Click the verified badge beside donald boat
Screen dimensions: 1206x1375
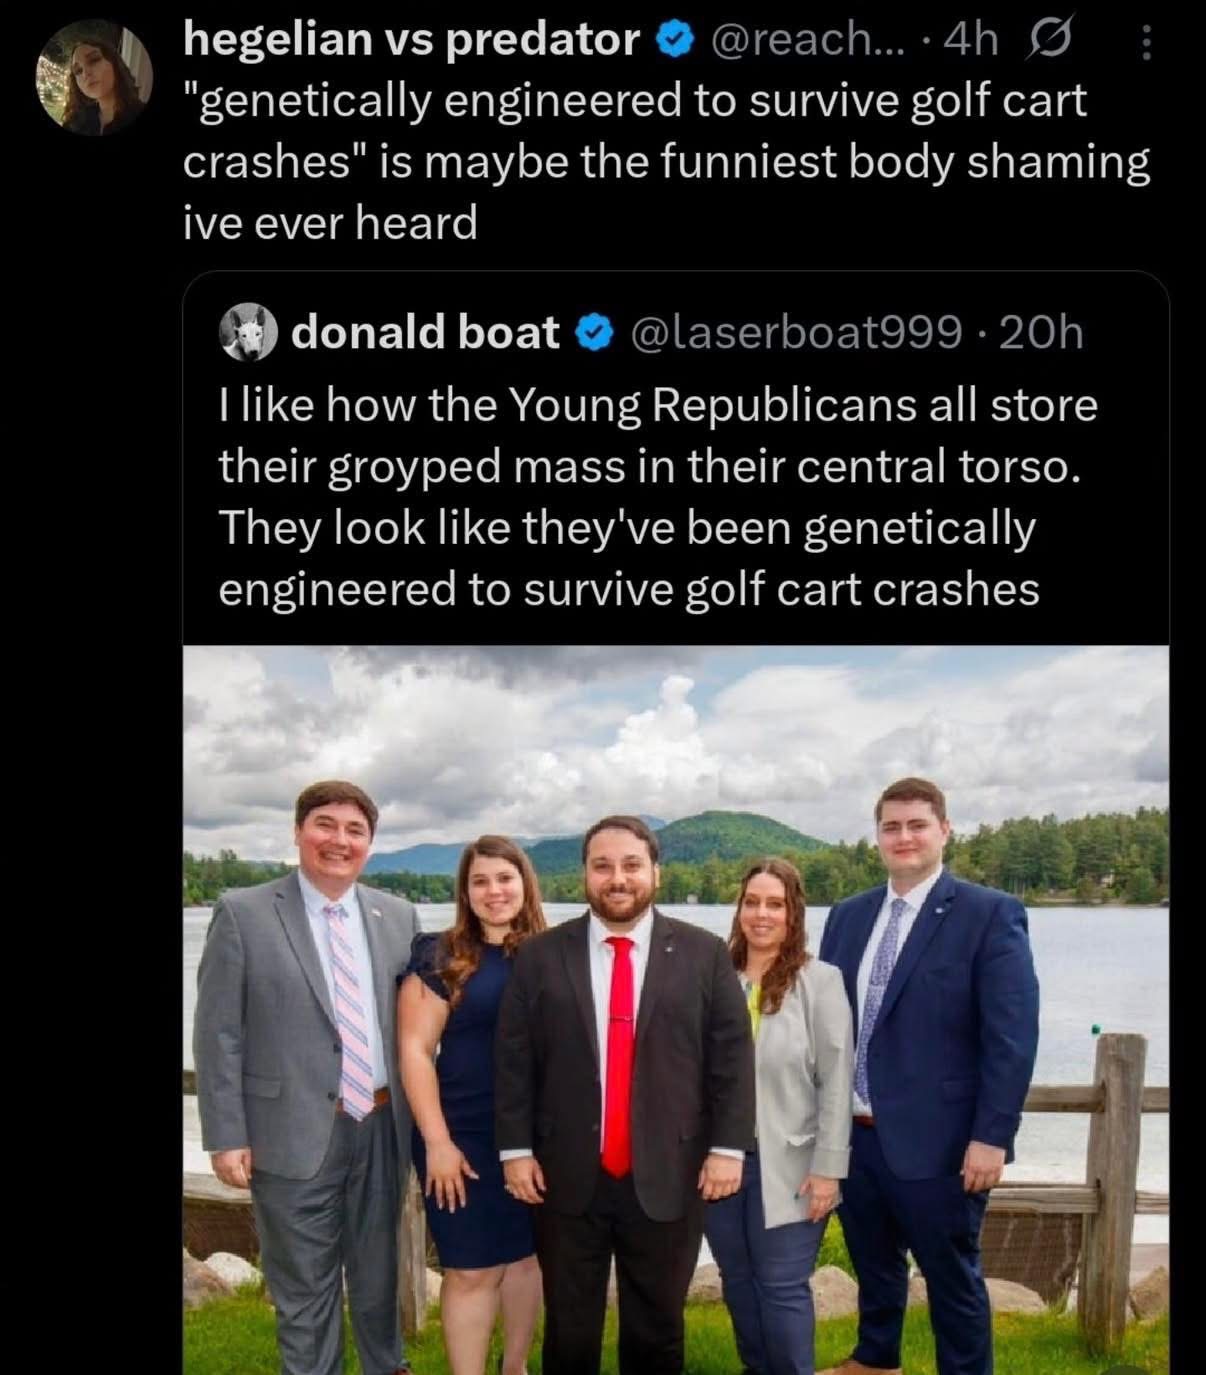(593, 333)
